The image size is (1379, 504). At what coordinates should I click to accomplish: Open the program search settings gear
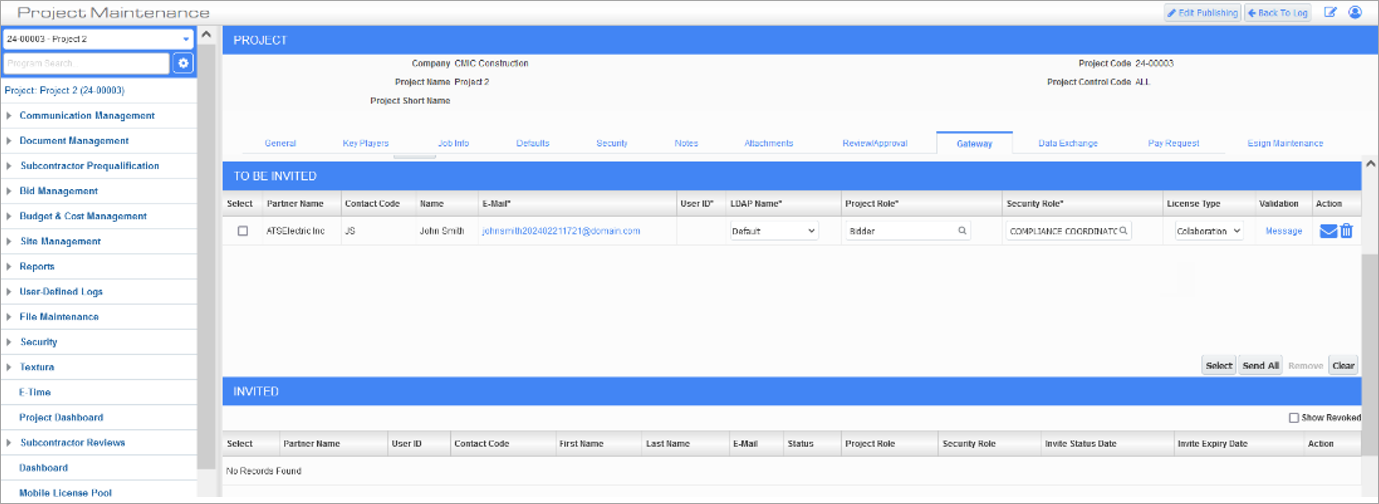183,63
